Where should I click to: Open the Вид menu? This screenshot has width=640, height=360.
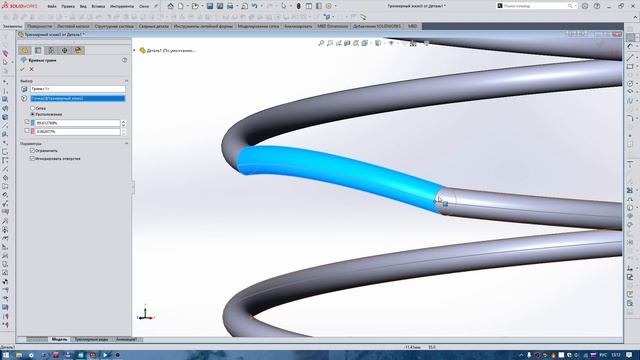(83, 7)
